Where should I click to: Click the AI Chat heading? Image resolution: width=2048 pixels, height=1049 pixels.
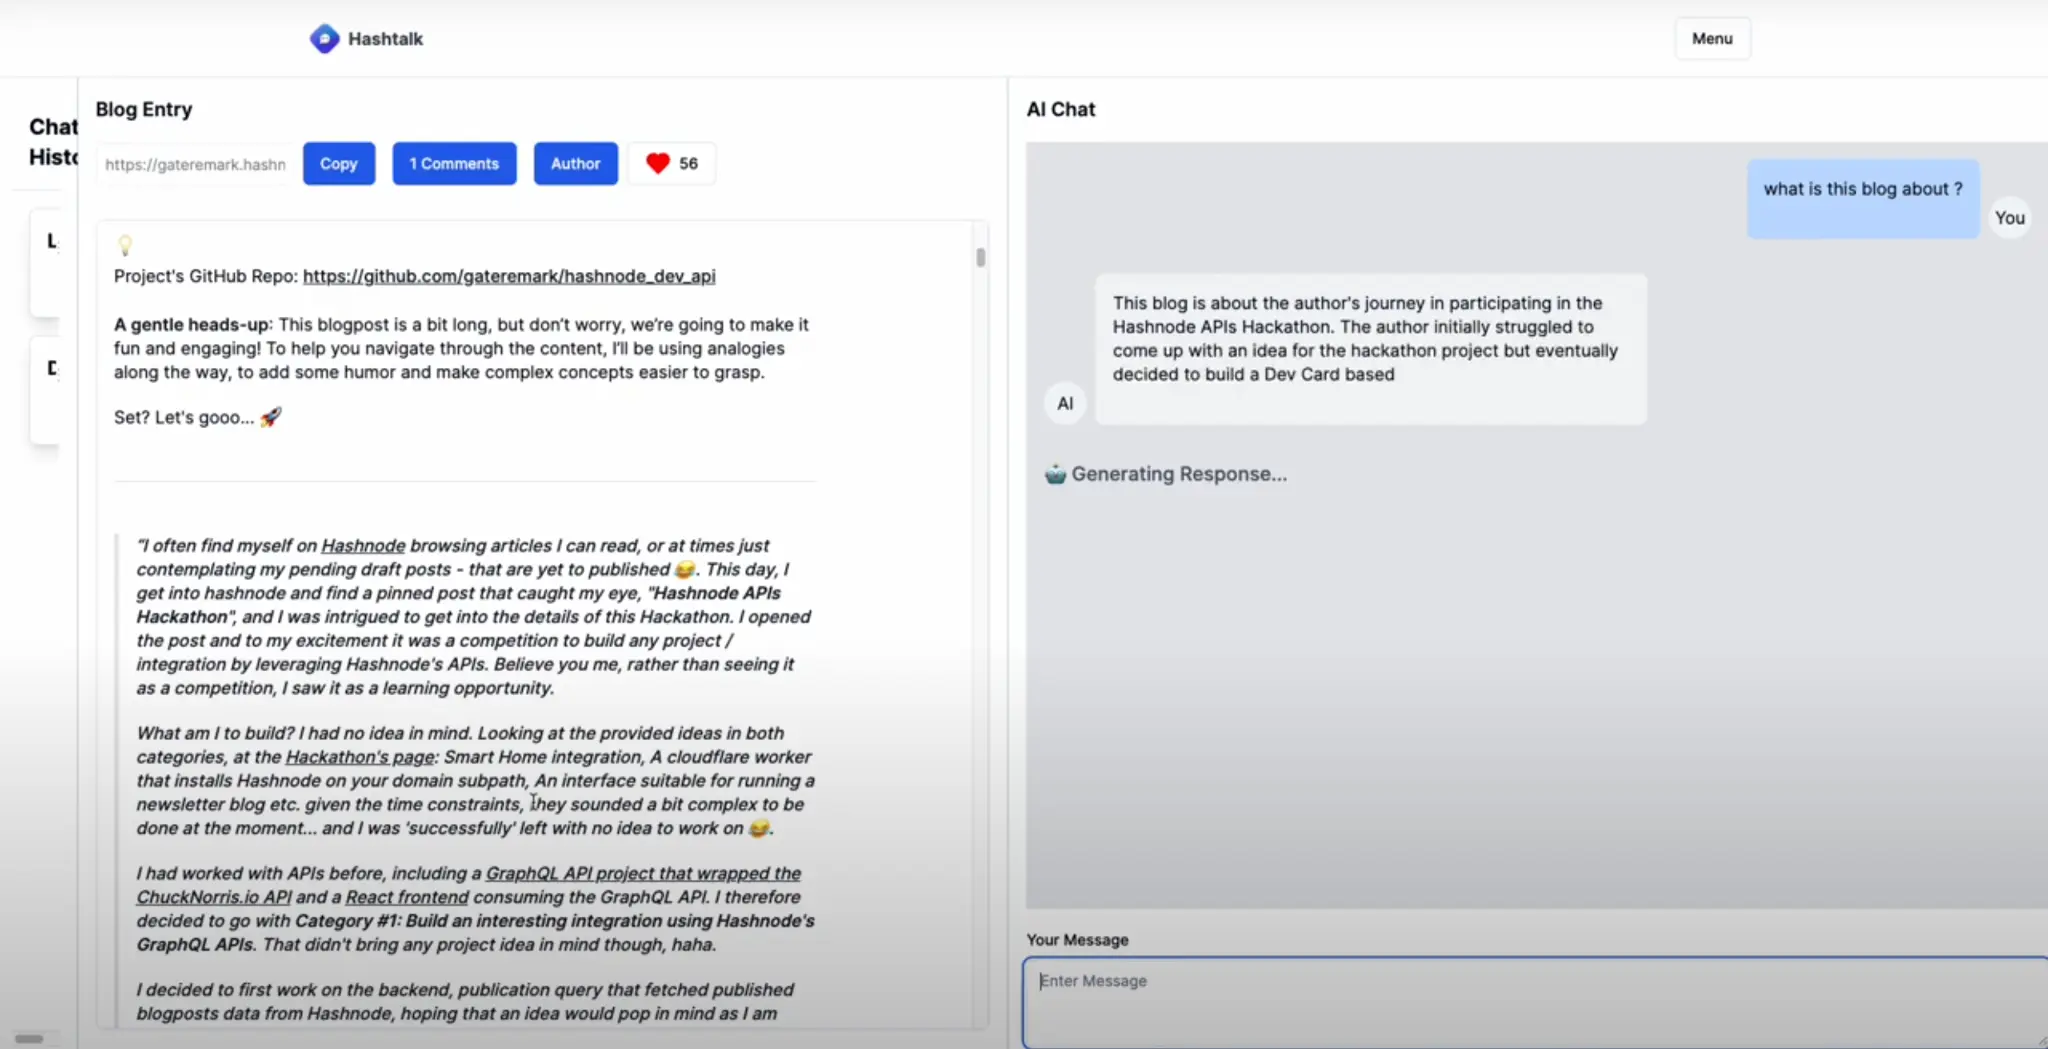pos(1061,109)
